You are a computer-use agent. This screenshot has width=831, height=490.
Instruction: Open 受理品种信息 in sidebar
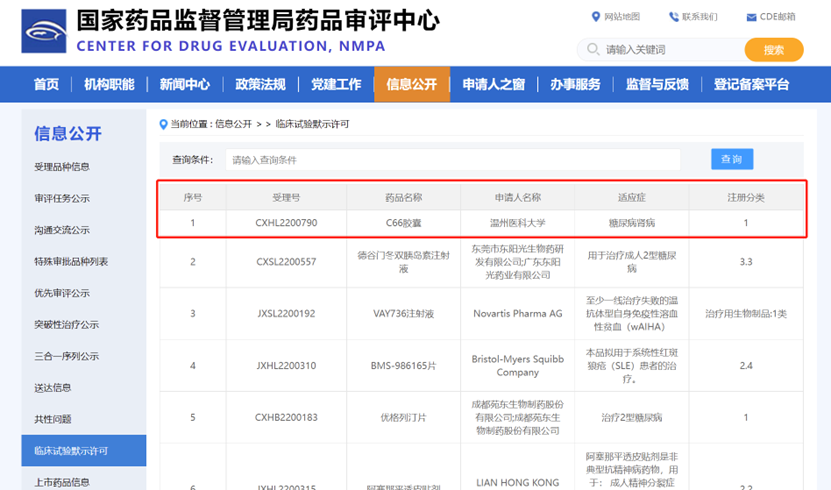(x=62, y=167)
